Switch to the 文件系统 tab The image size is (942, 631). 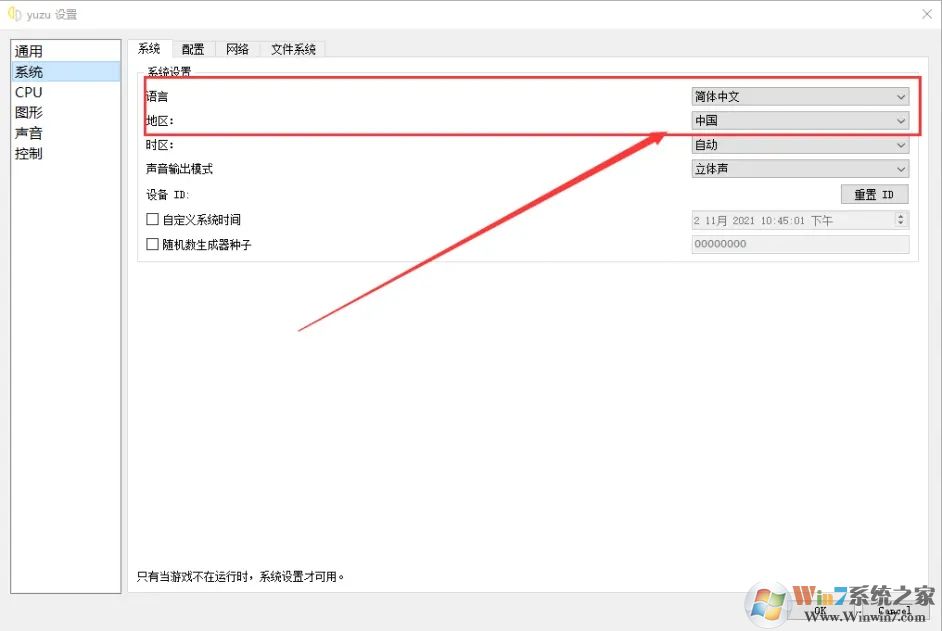point(293,49)
